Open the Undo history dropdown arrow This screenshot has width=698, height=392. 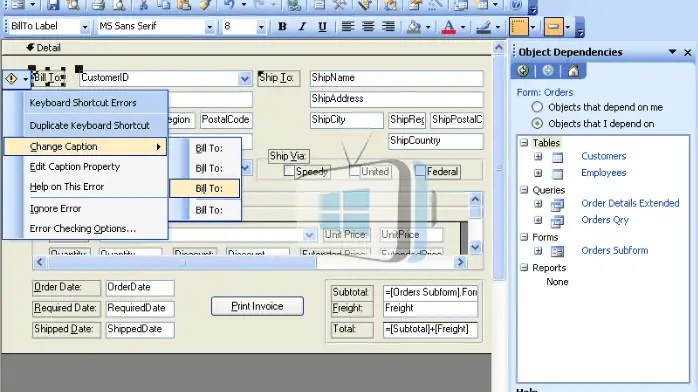click(243, 5)
